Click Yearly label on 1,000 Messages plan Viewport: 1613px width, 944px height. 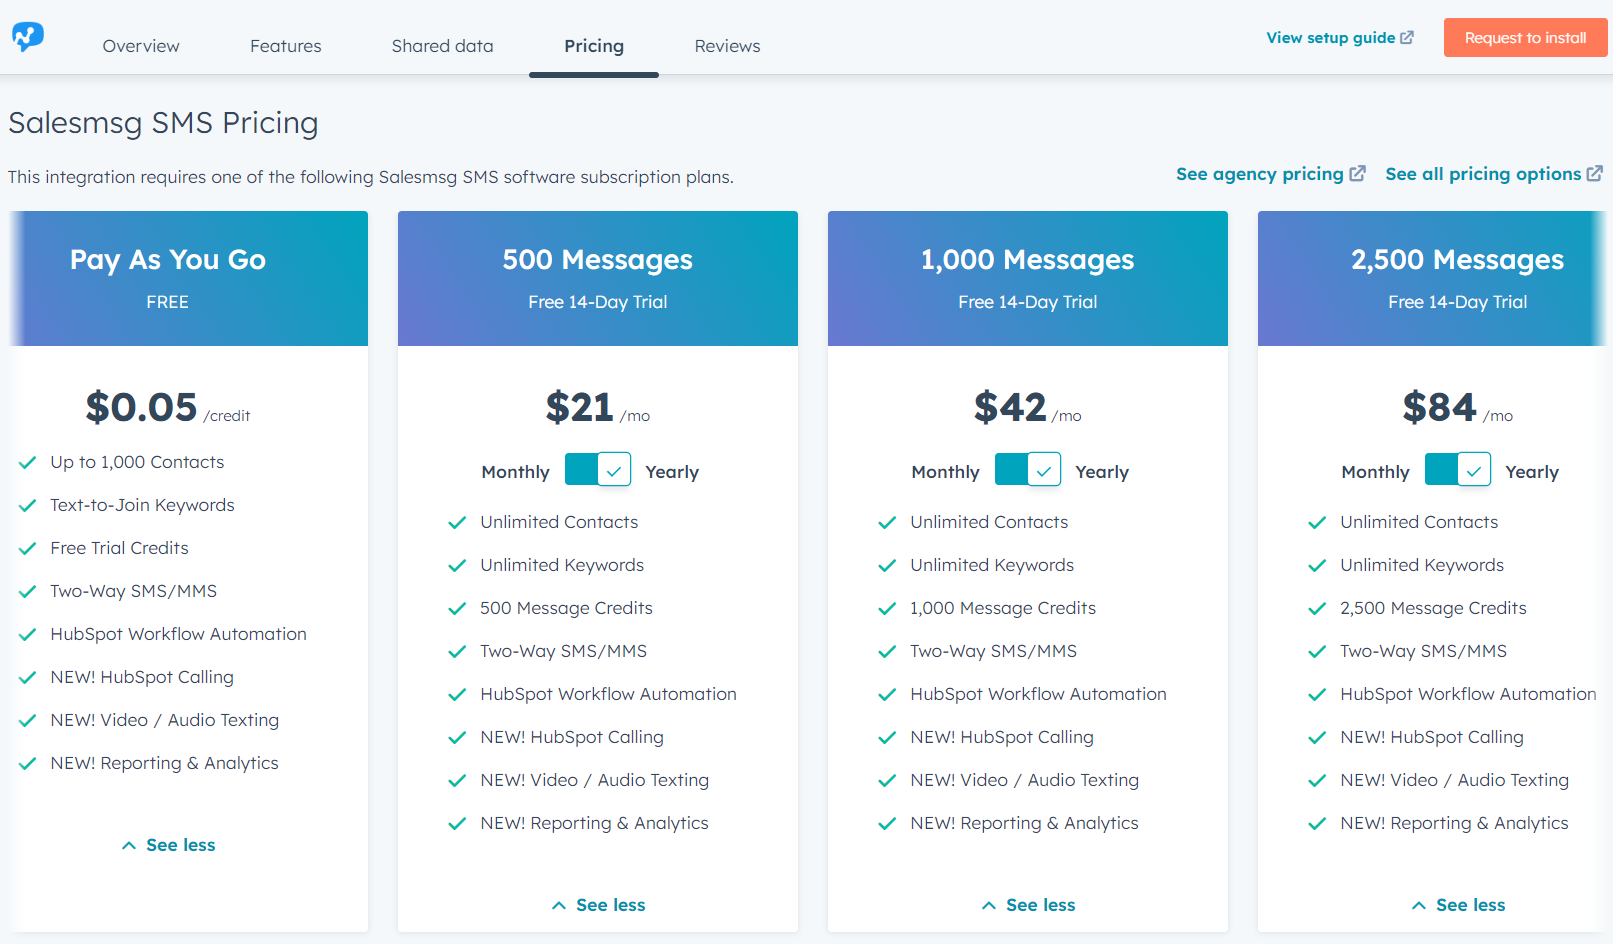(x=1102, y=472)
